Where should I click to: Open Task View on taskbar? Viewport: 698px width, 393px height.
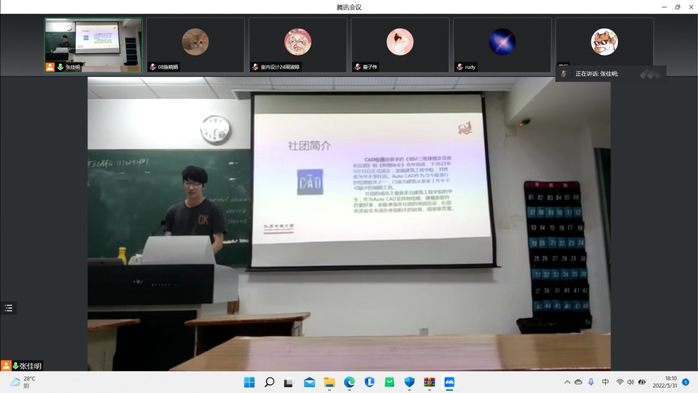[x=289, y=382]
